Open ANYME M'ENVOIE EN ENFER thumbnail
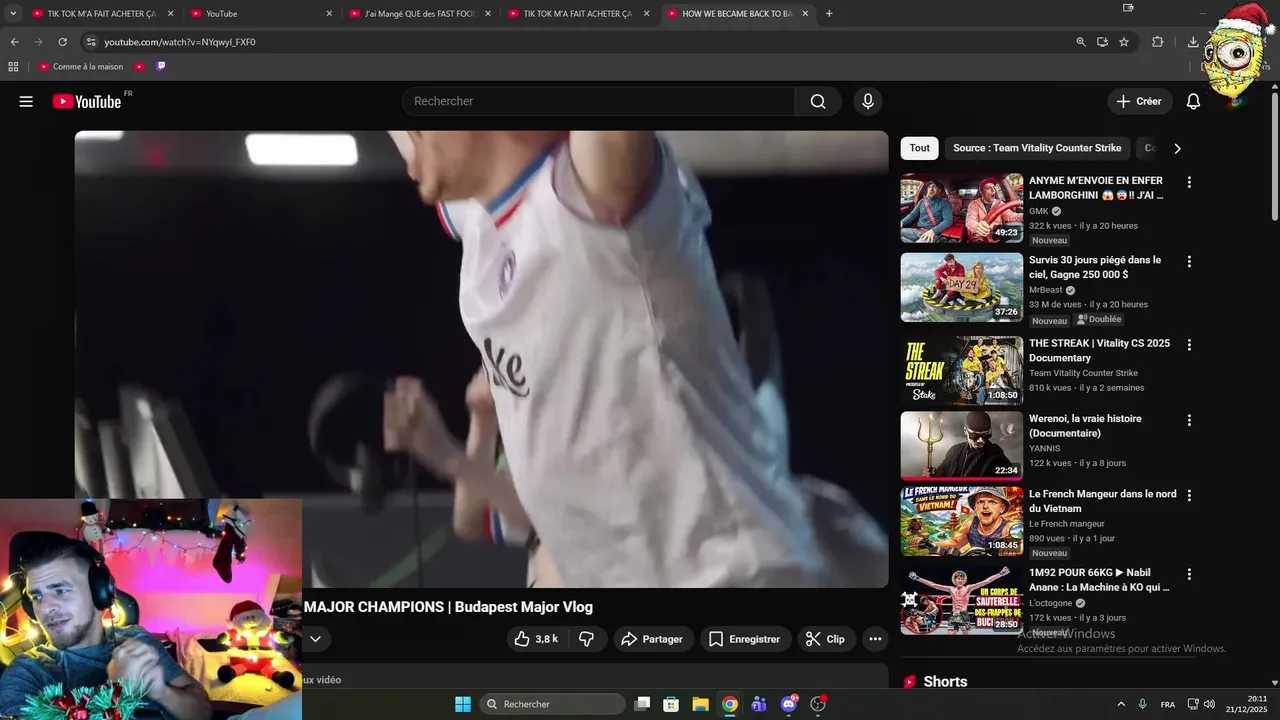This screenshot has height=720, width=1280. 962,208
